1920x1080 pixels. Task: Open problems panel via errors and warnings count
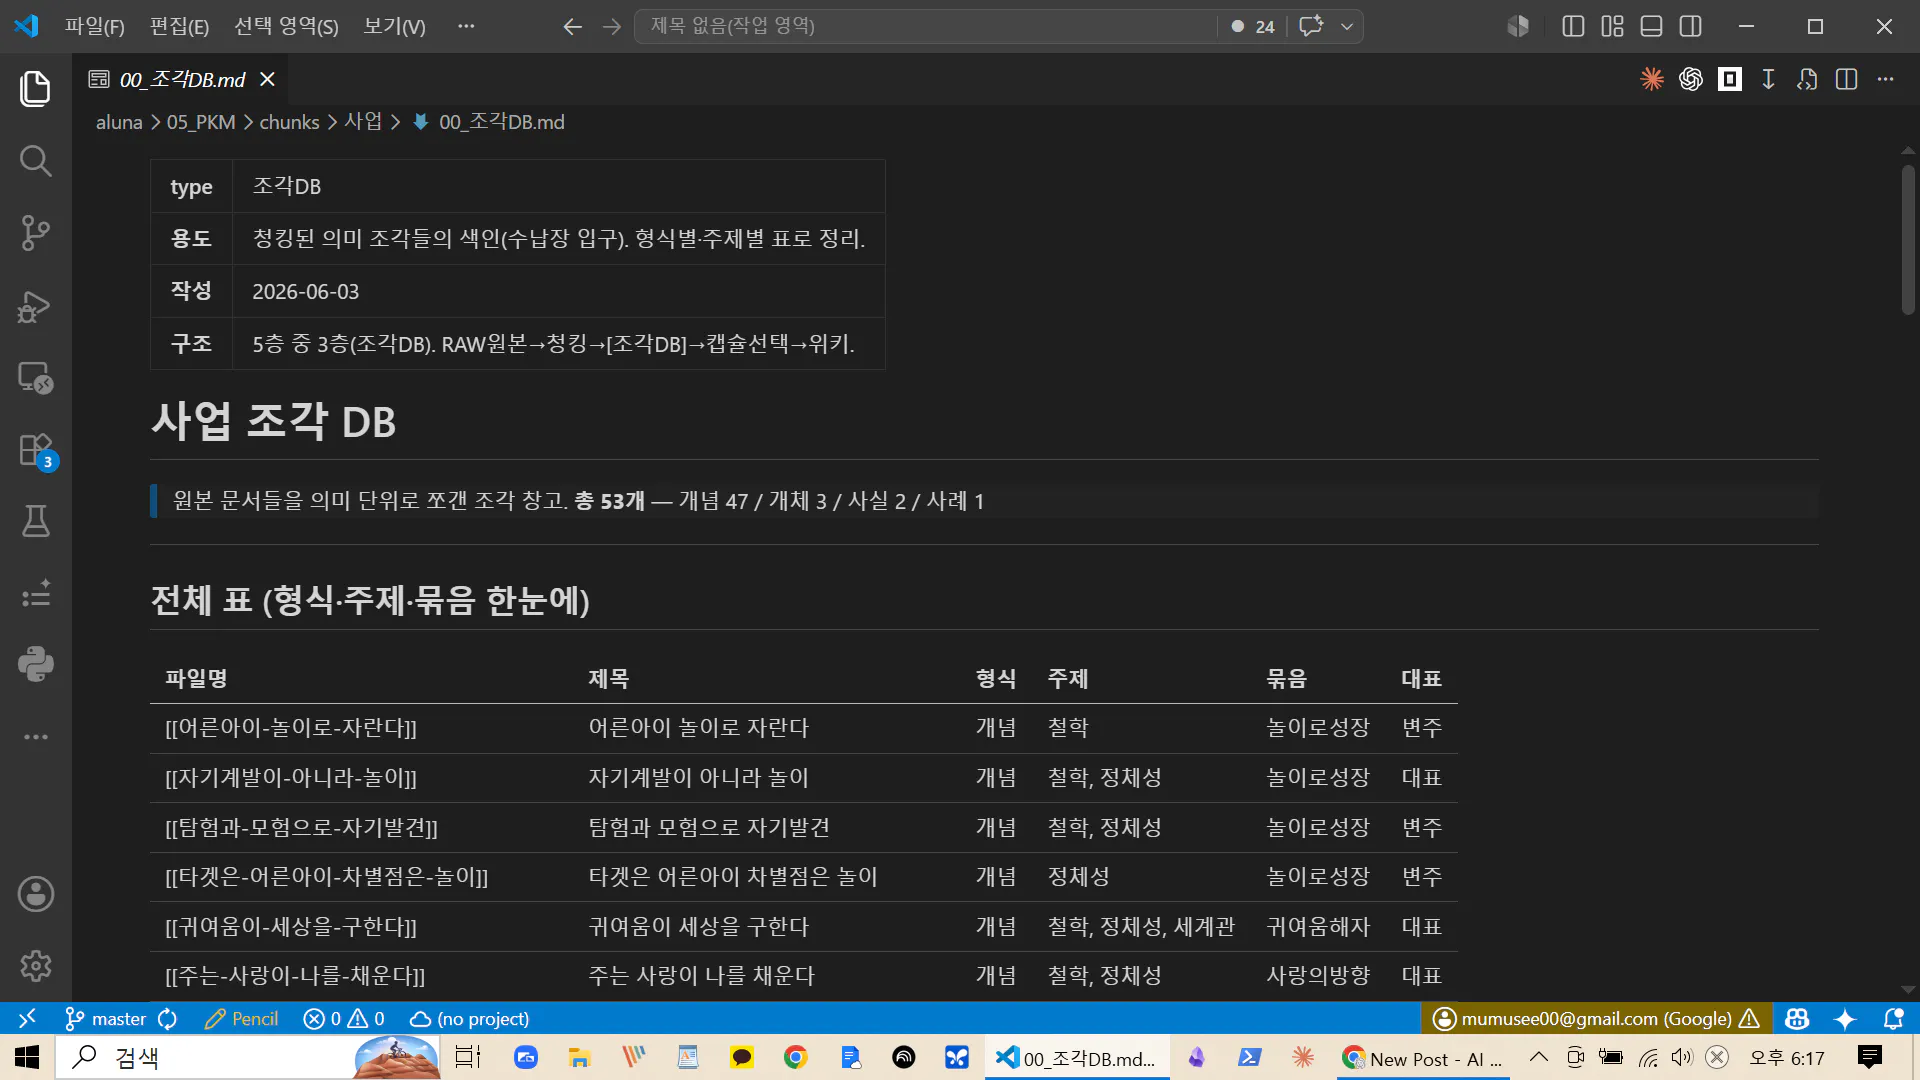pyautogui.click(x=344, y=1018)
